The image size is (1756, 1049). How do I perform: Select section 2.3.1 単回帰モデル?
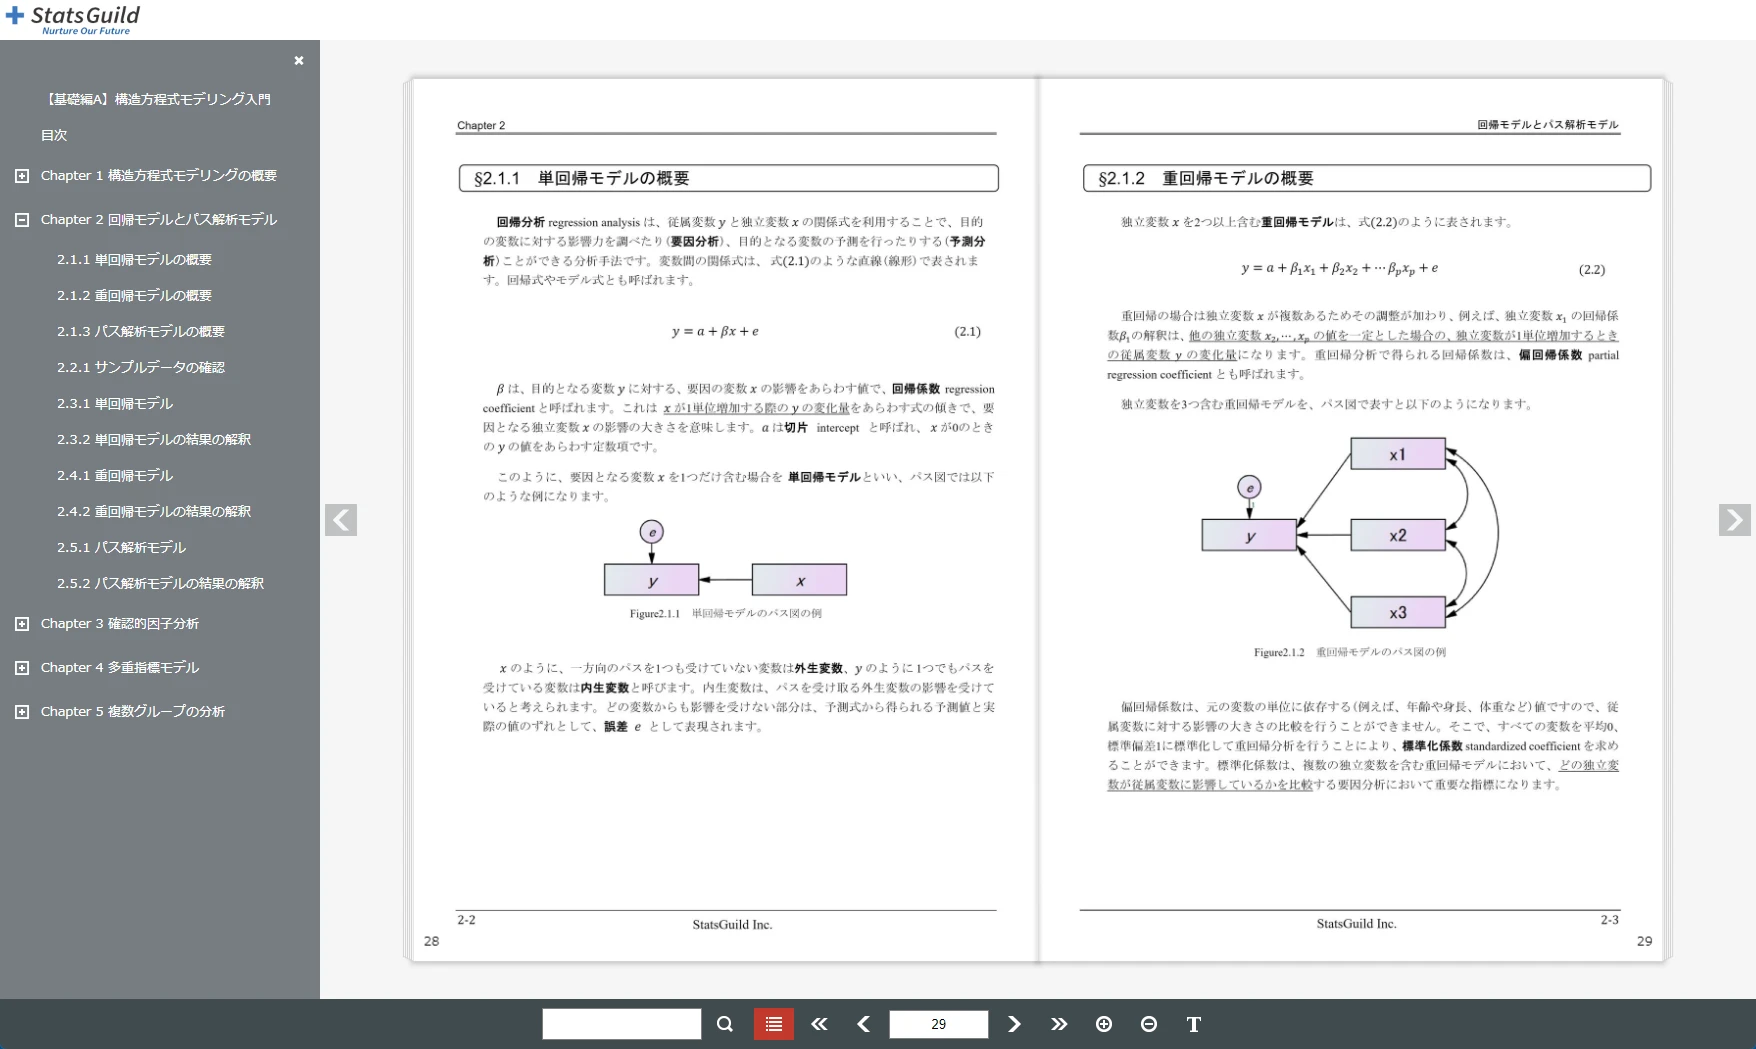[x=114, y=403]
